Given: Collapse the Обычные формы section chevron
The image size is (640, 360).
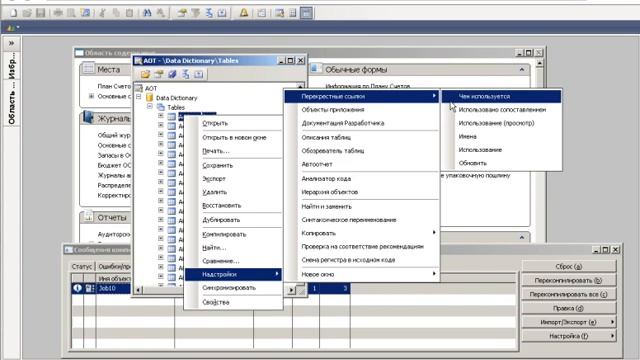Looking at the screenshot, I should click(x=522, y=70).
